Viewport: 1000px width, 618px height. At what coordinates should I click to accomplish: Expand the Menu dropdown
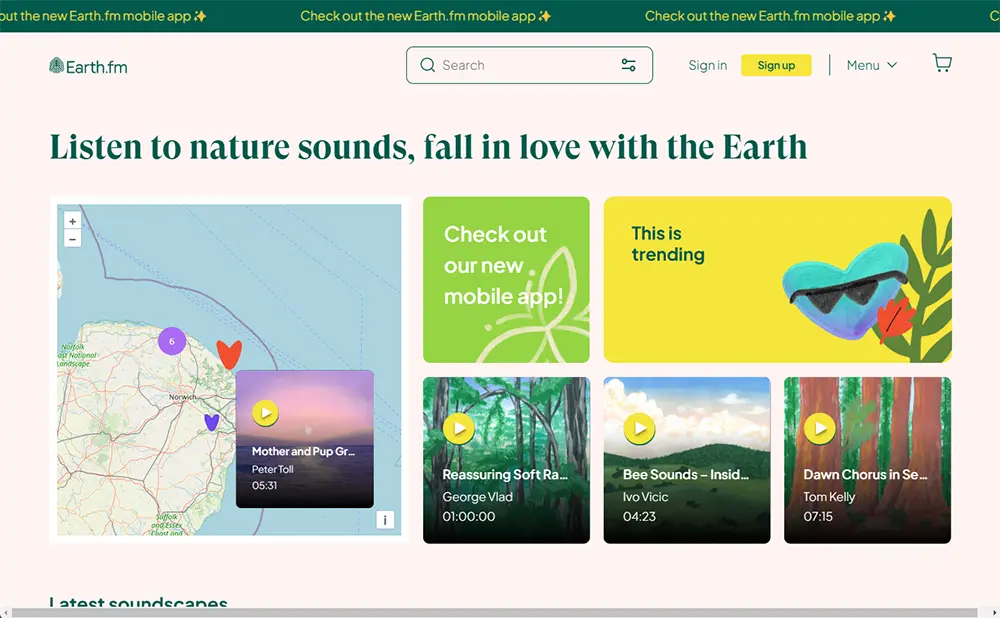pyautogui.click(x=871, y=65)
